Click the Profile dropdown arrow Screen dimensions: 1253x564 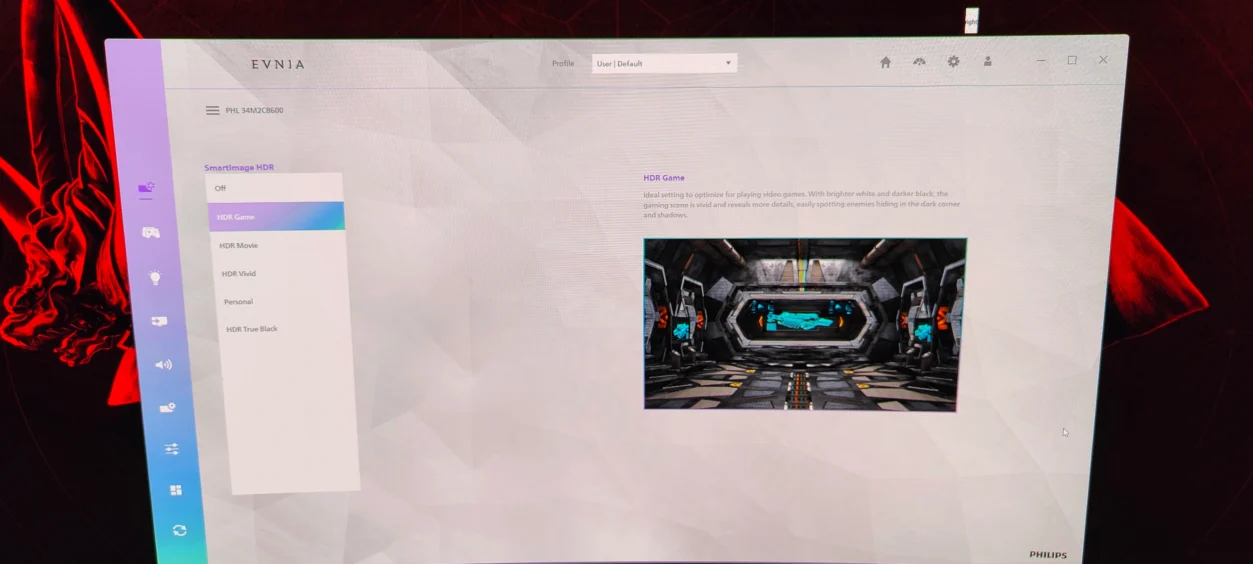click(x=728, y=64)
